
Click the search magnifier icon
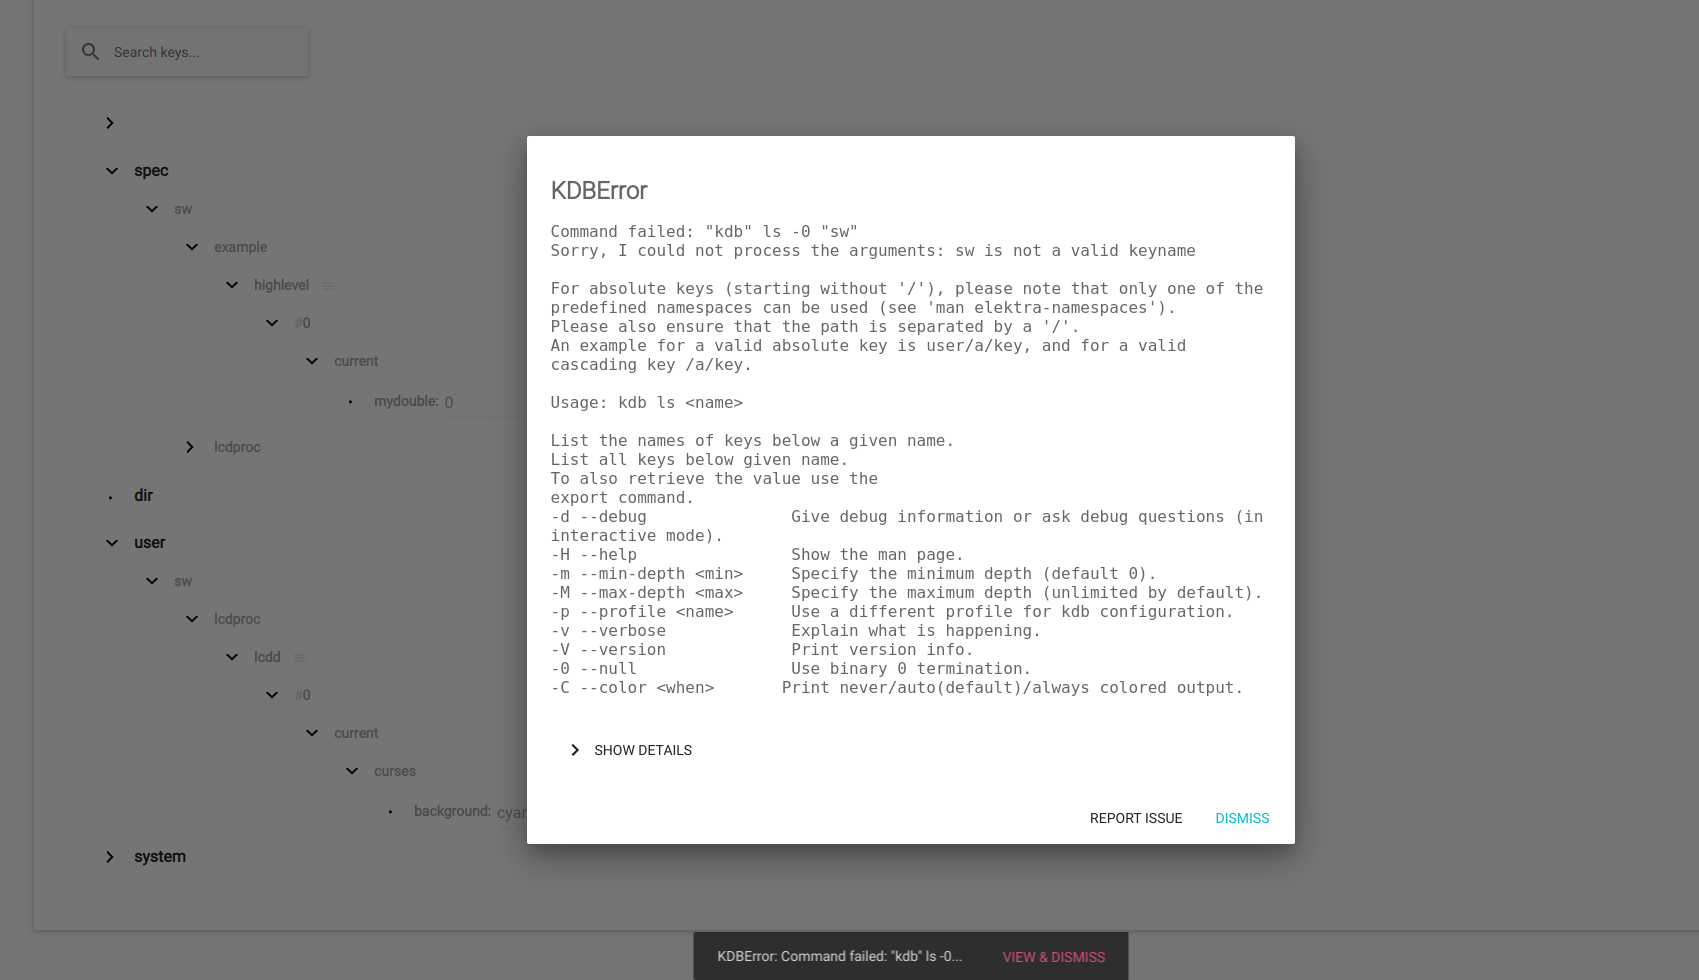pyautogui.click(x=90, y=52)
